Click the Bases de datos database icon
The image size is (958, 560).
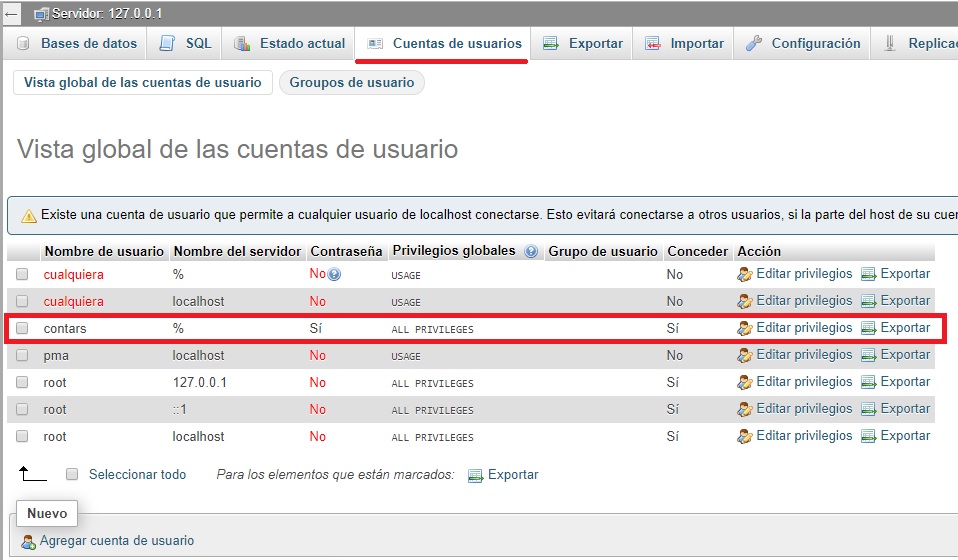coord(23,44)
